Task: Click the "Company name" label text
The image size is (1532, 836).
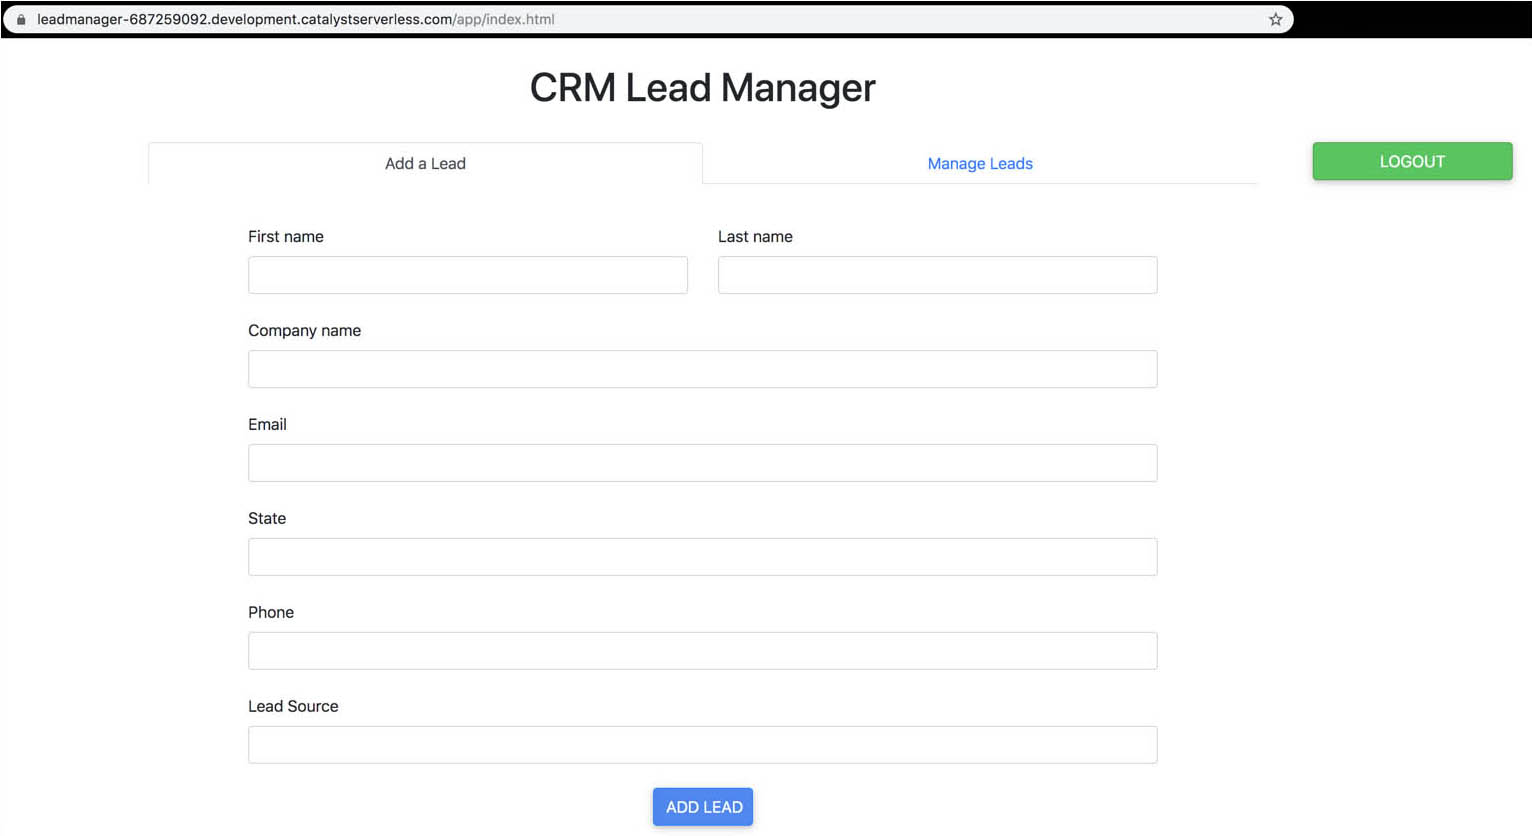Action: coord(304,331)
